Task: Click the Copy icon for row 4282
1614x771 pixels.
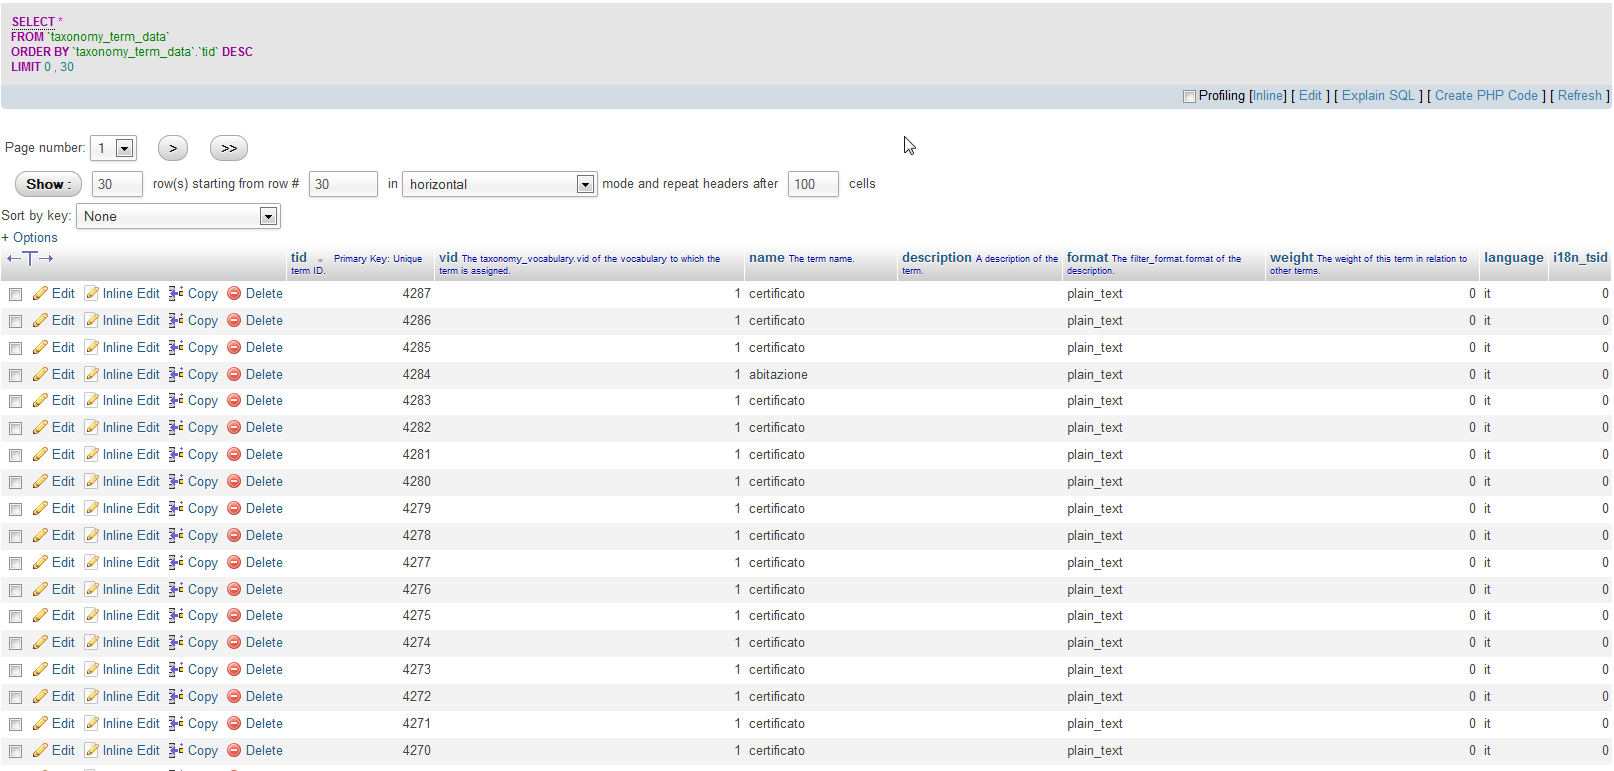Action: tap(176, 427)
